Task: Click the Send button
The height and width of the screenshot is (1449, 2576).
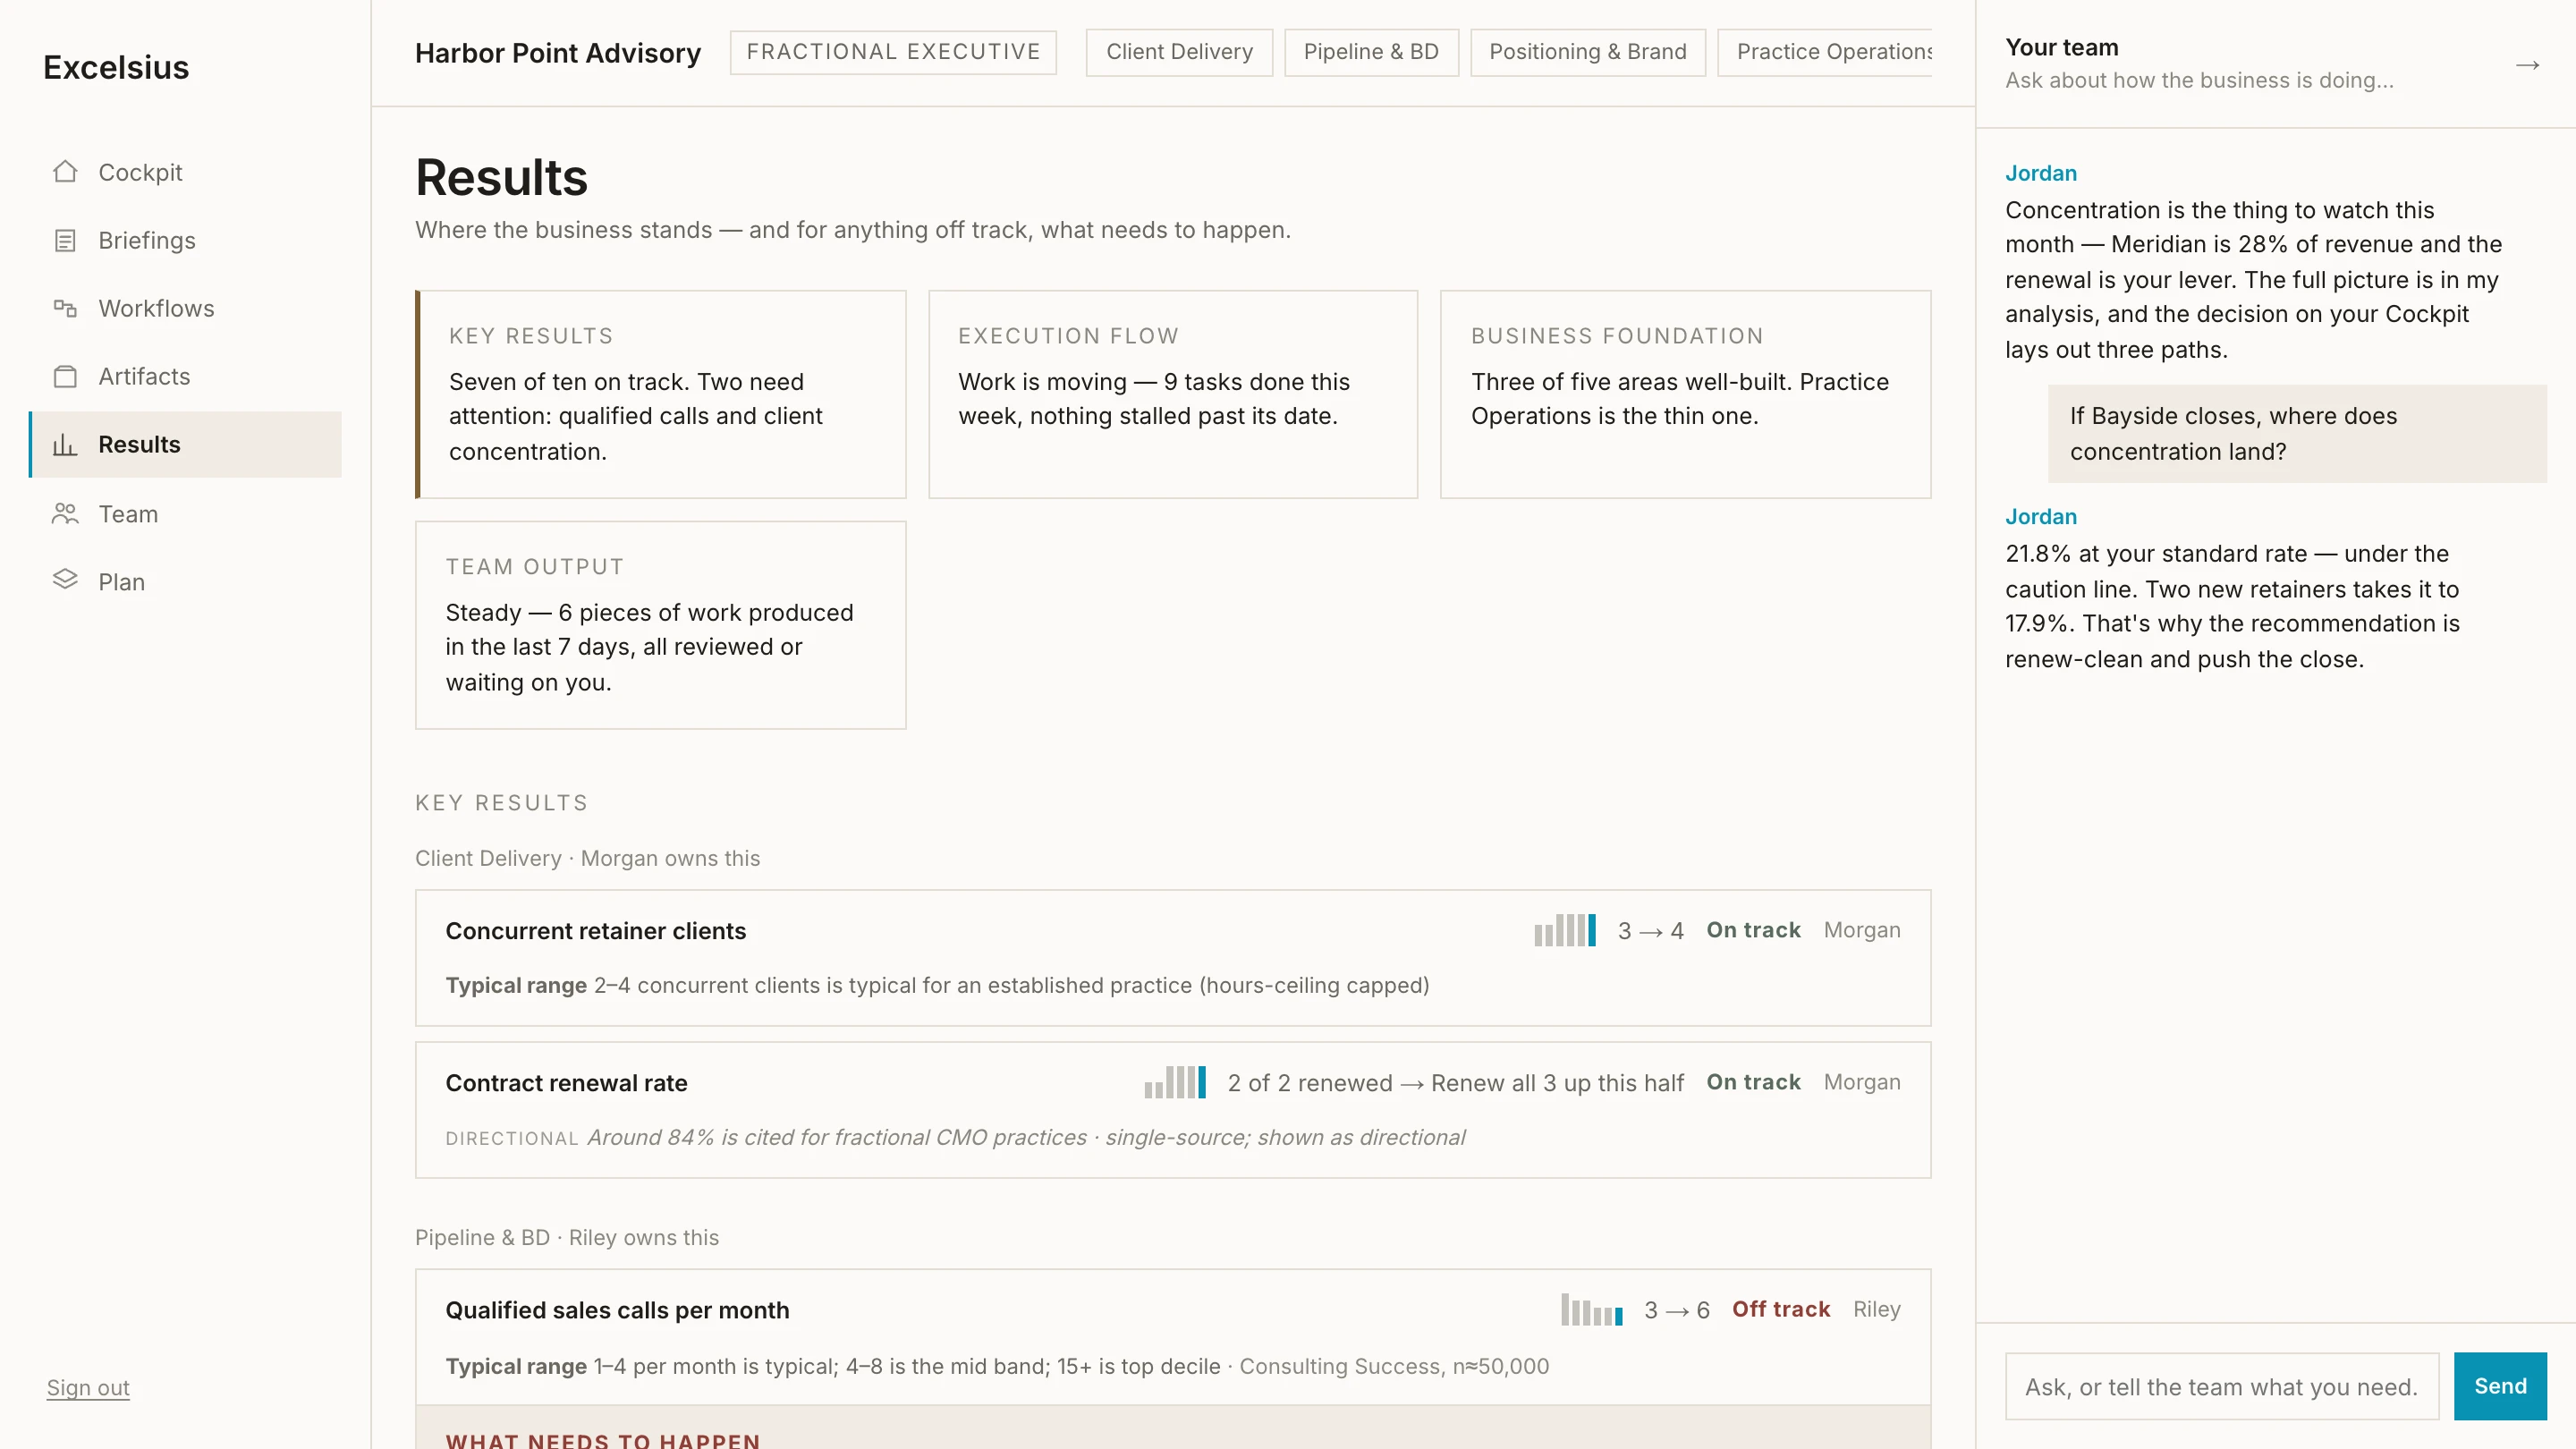Action: click(2500, 1386)
